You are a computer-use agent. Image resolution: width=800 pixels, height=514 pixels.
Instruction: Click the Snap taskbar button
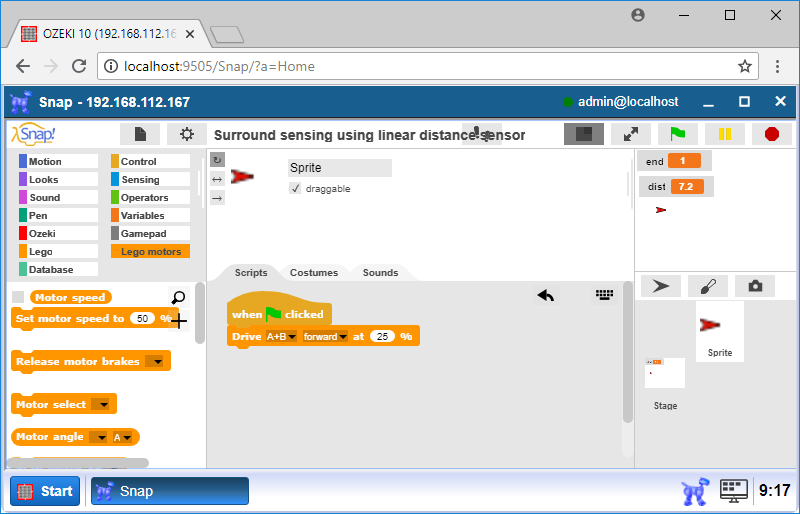pyautogui.click(x=170, y=491)
